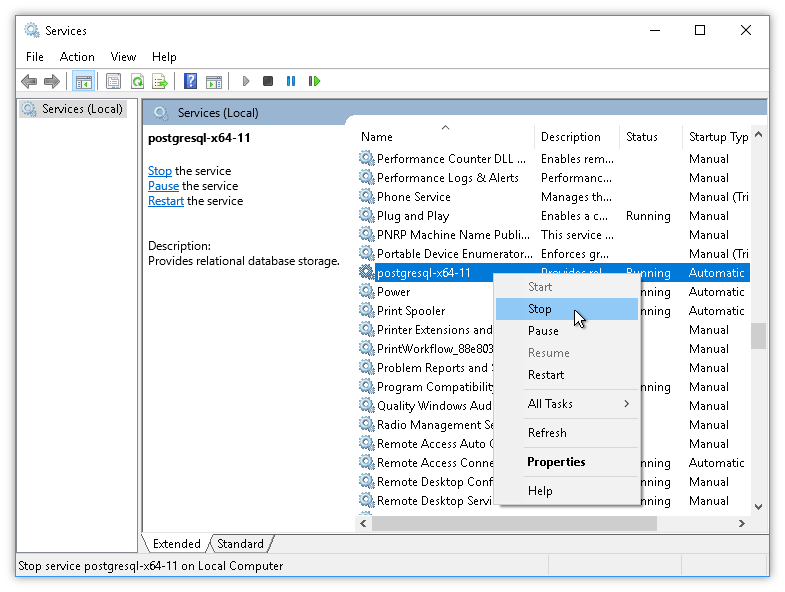Click gear icon of Quality Windows Audio row
The image size is (785, 592).
click(x=367, y=406)
